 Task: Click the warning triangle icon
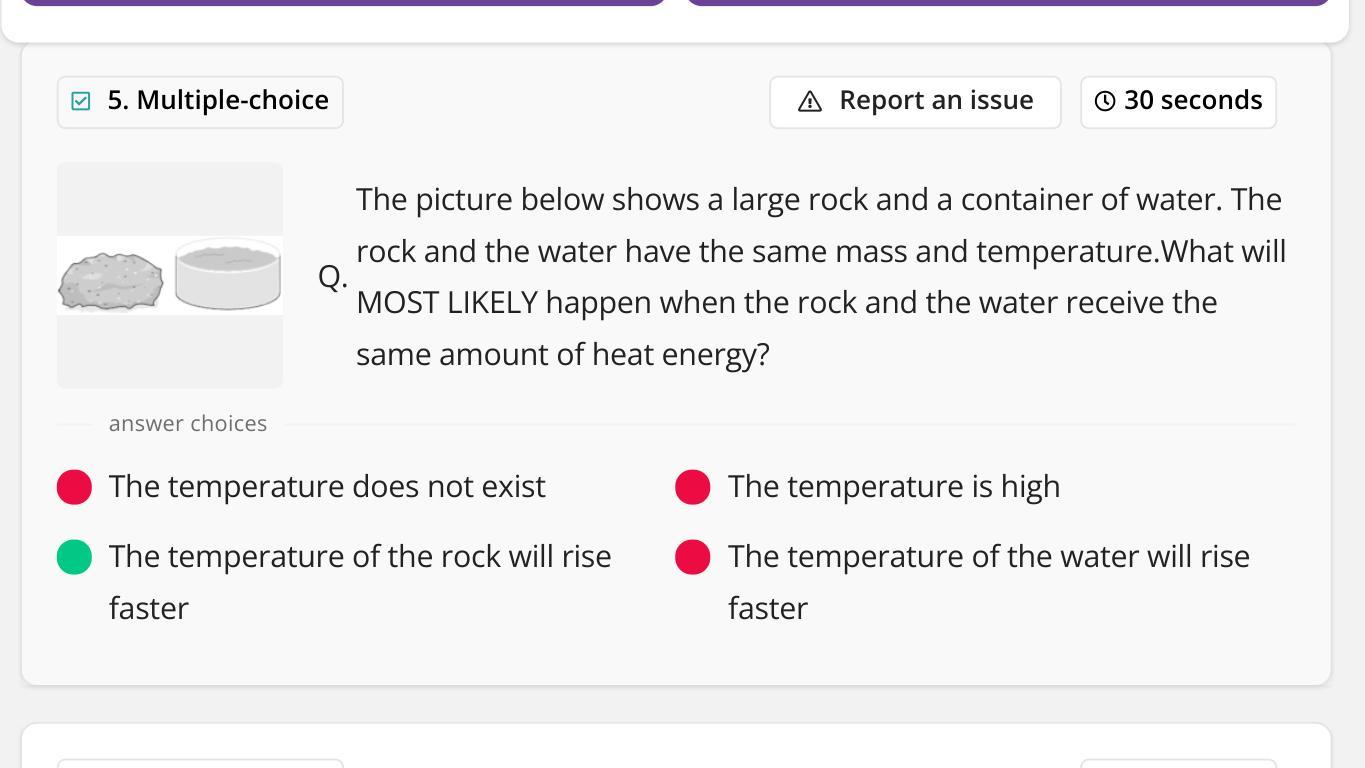pyautogui.click(x=810, y=101)
